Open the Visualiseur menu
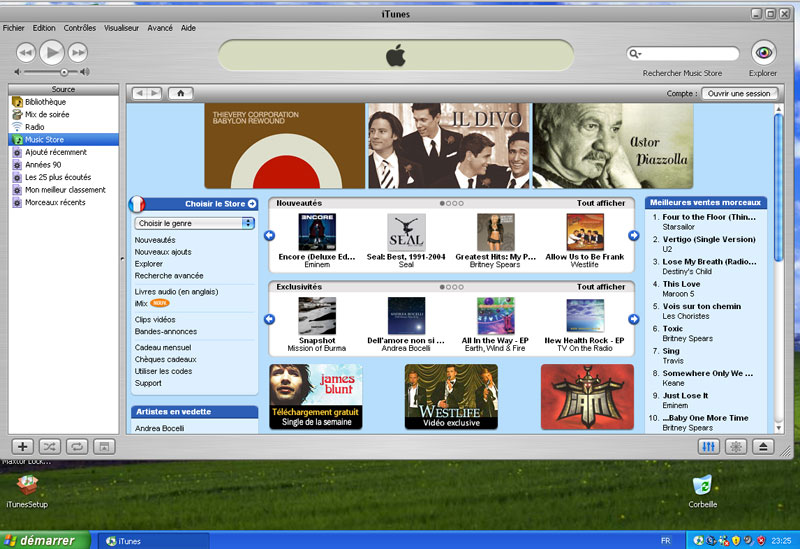Screen dimensions: 800x549 point(121,28)
